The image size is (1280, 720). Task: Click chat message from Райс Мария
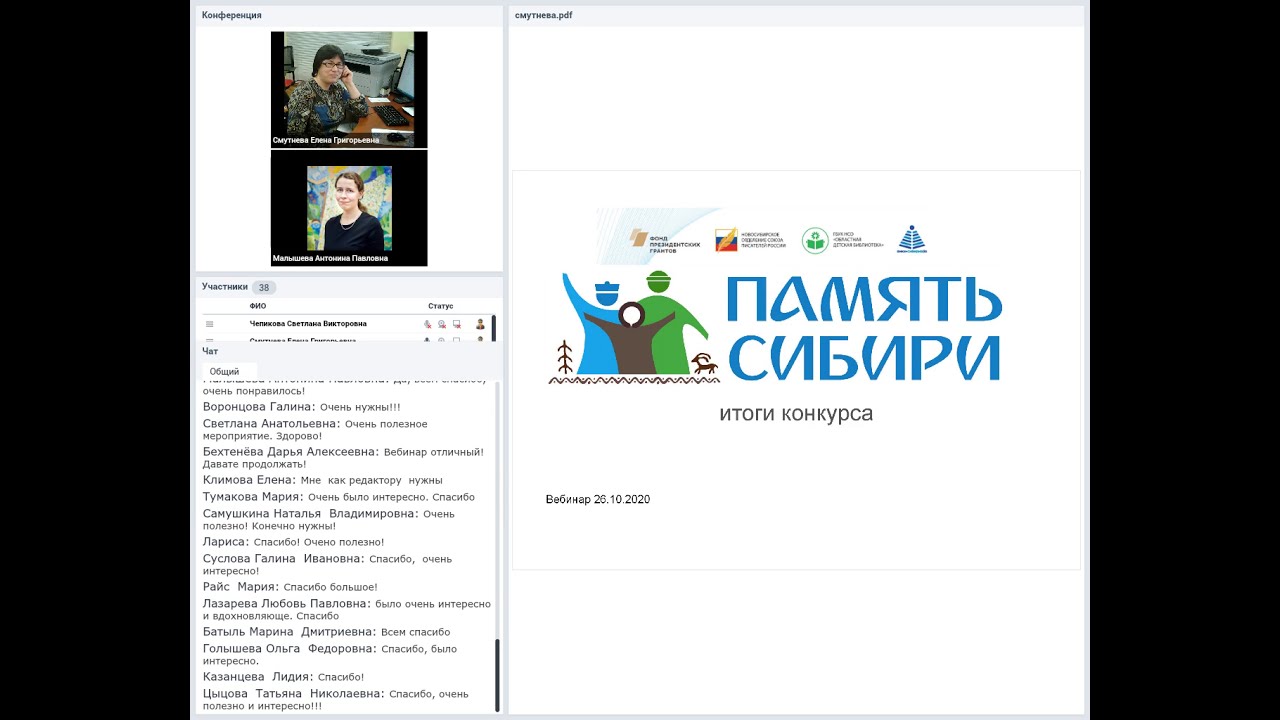pyautogui.click(x=291, y=587)
